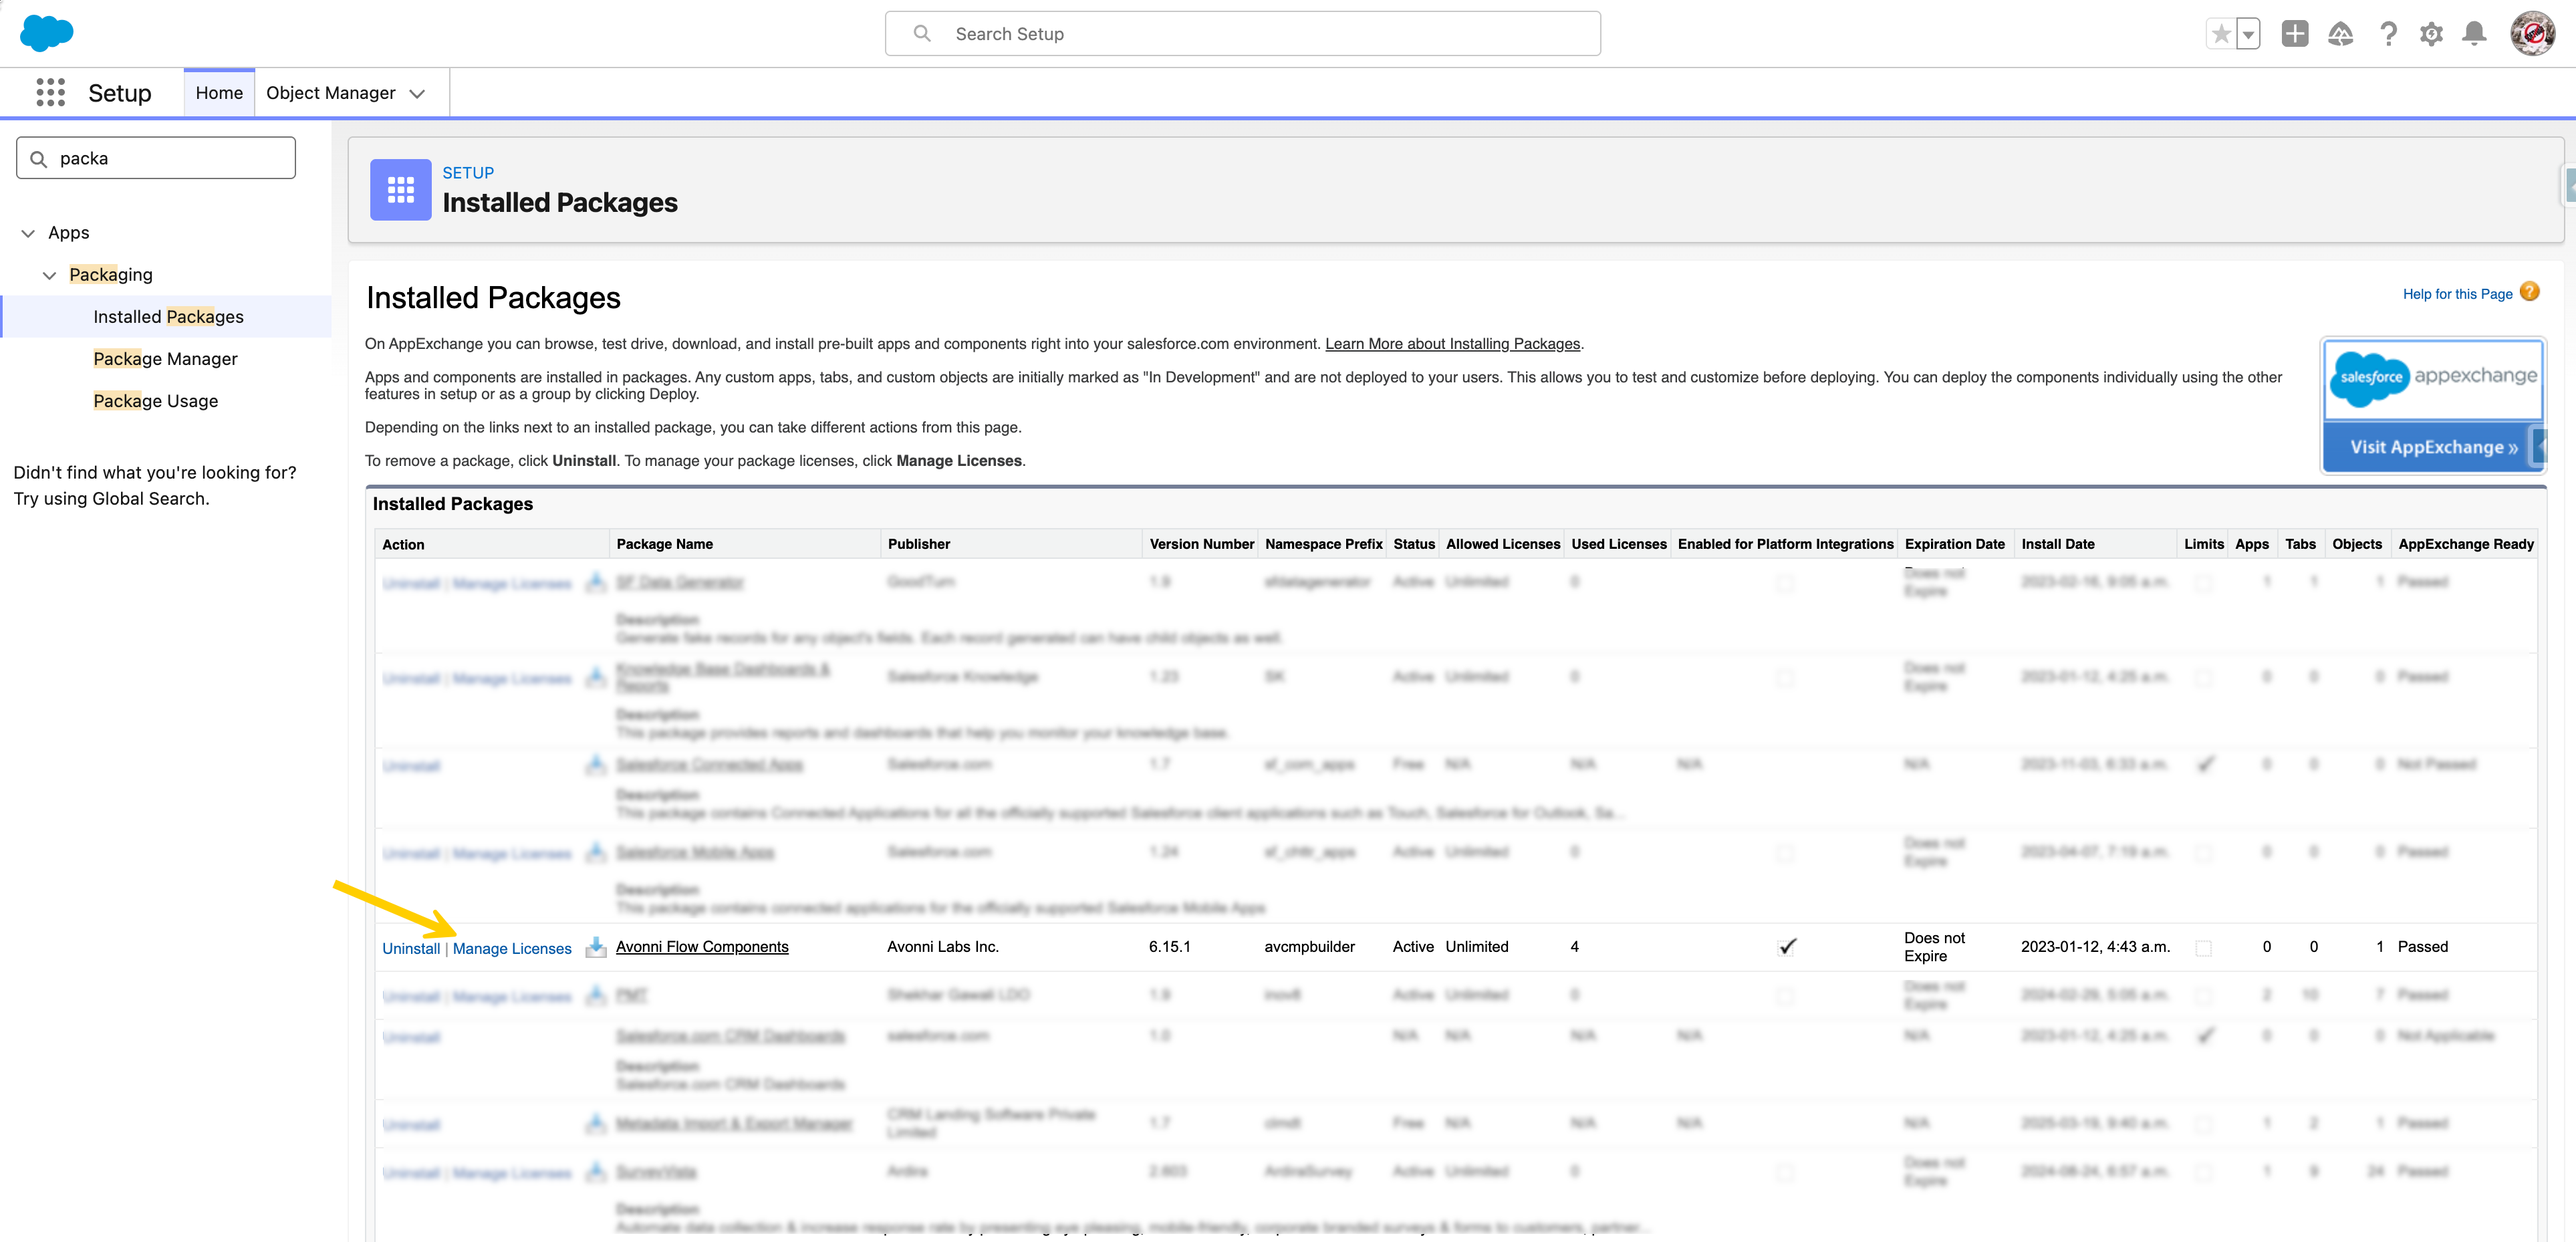Open the Help question mark icon
The height and width of the screenshot is (1242, 2576).
(2388, 34)
